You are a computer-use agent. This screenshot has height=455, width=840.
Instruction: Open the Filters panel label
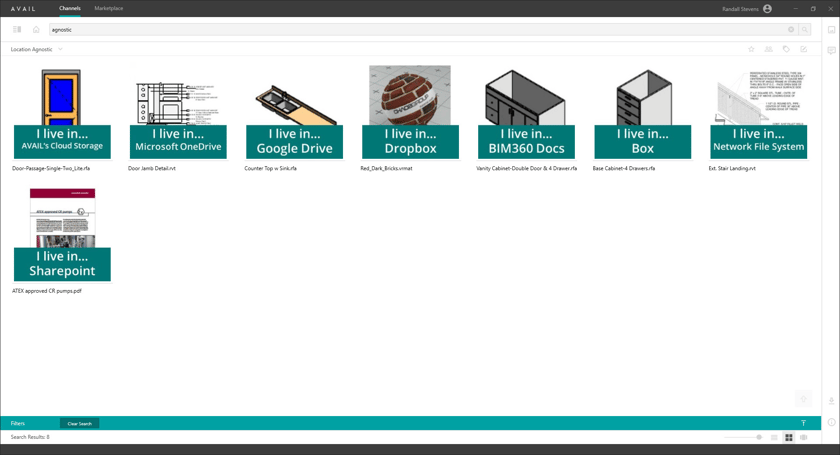point(18,423)
